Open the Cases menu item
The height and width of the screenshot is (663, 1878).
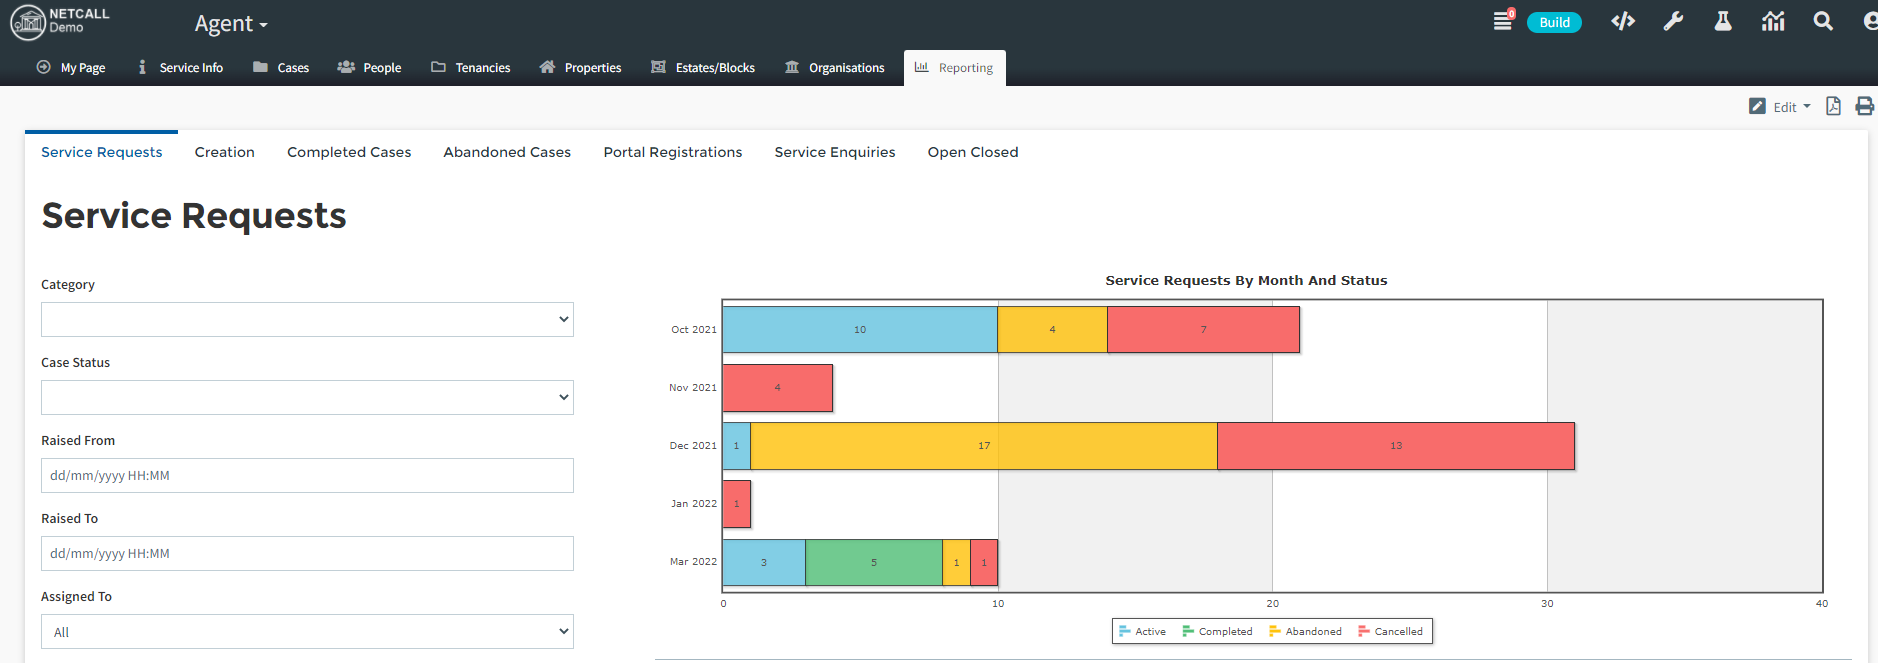pos(281,68)
